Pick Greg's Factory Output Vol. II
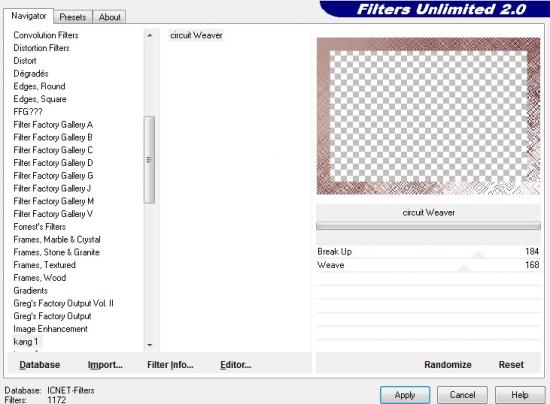This screenshot has height=404, width=550. point(63,303)
